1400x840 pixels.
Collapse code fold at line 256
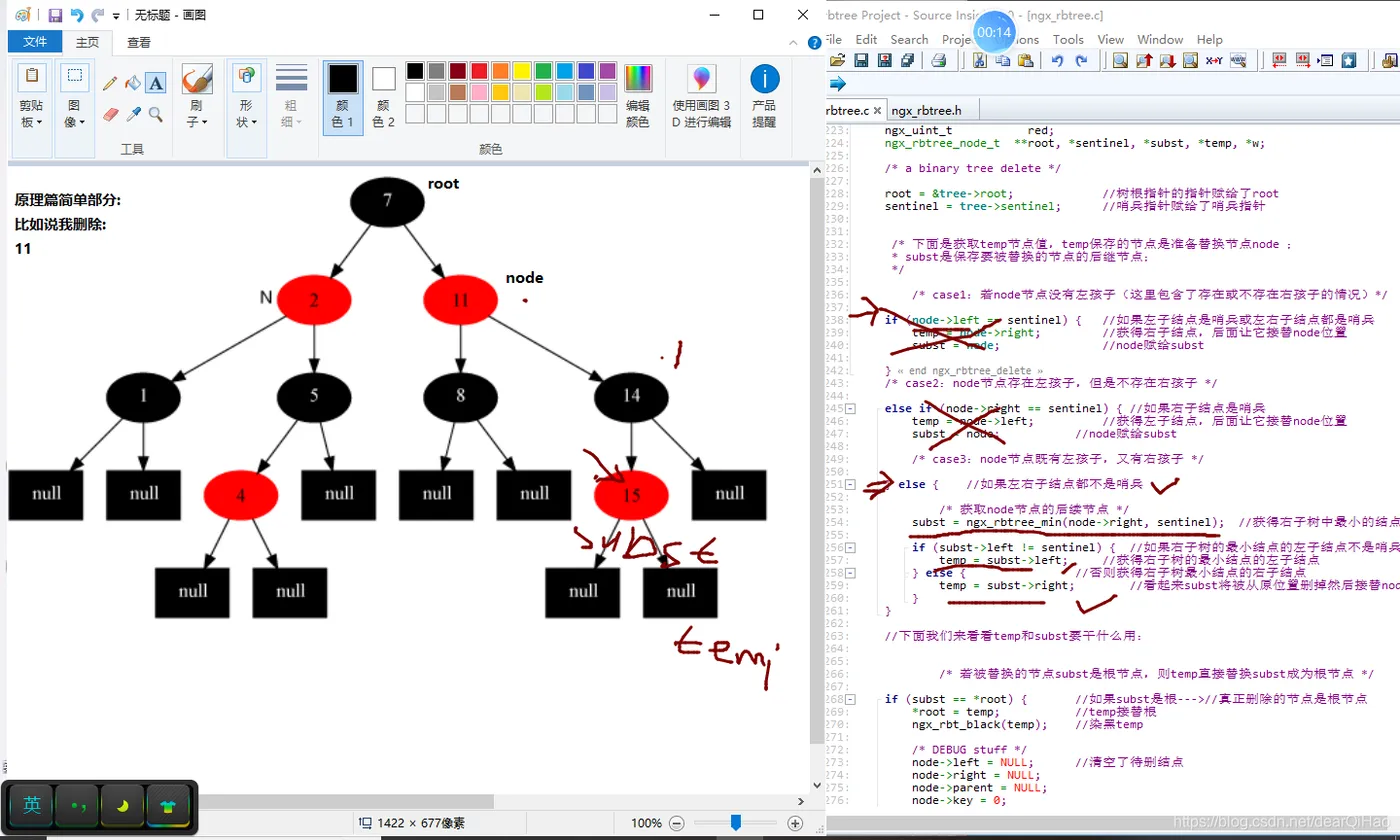851,547
